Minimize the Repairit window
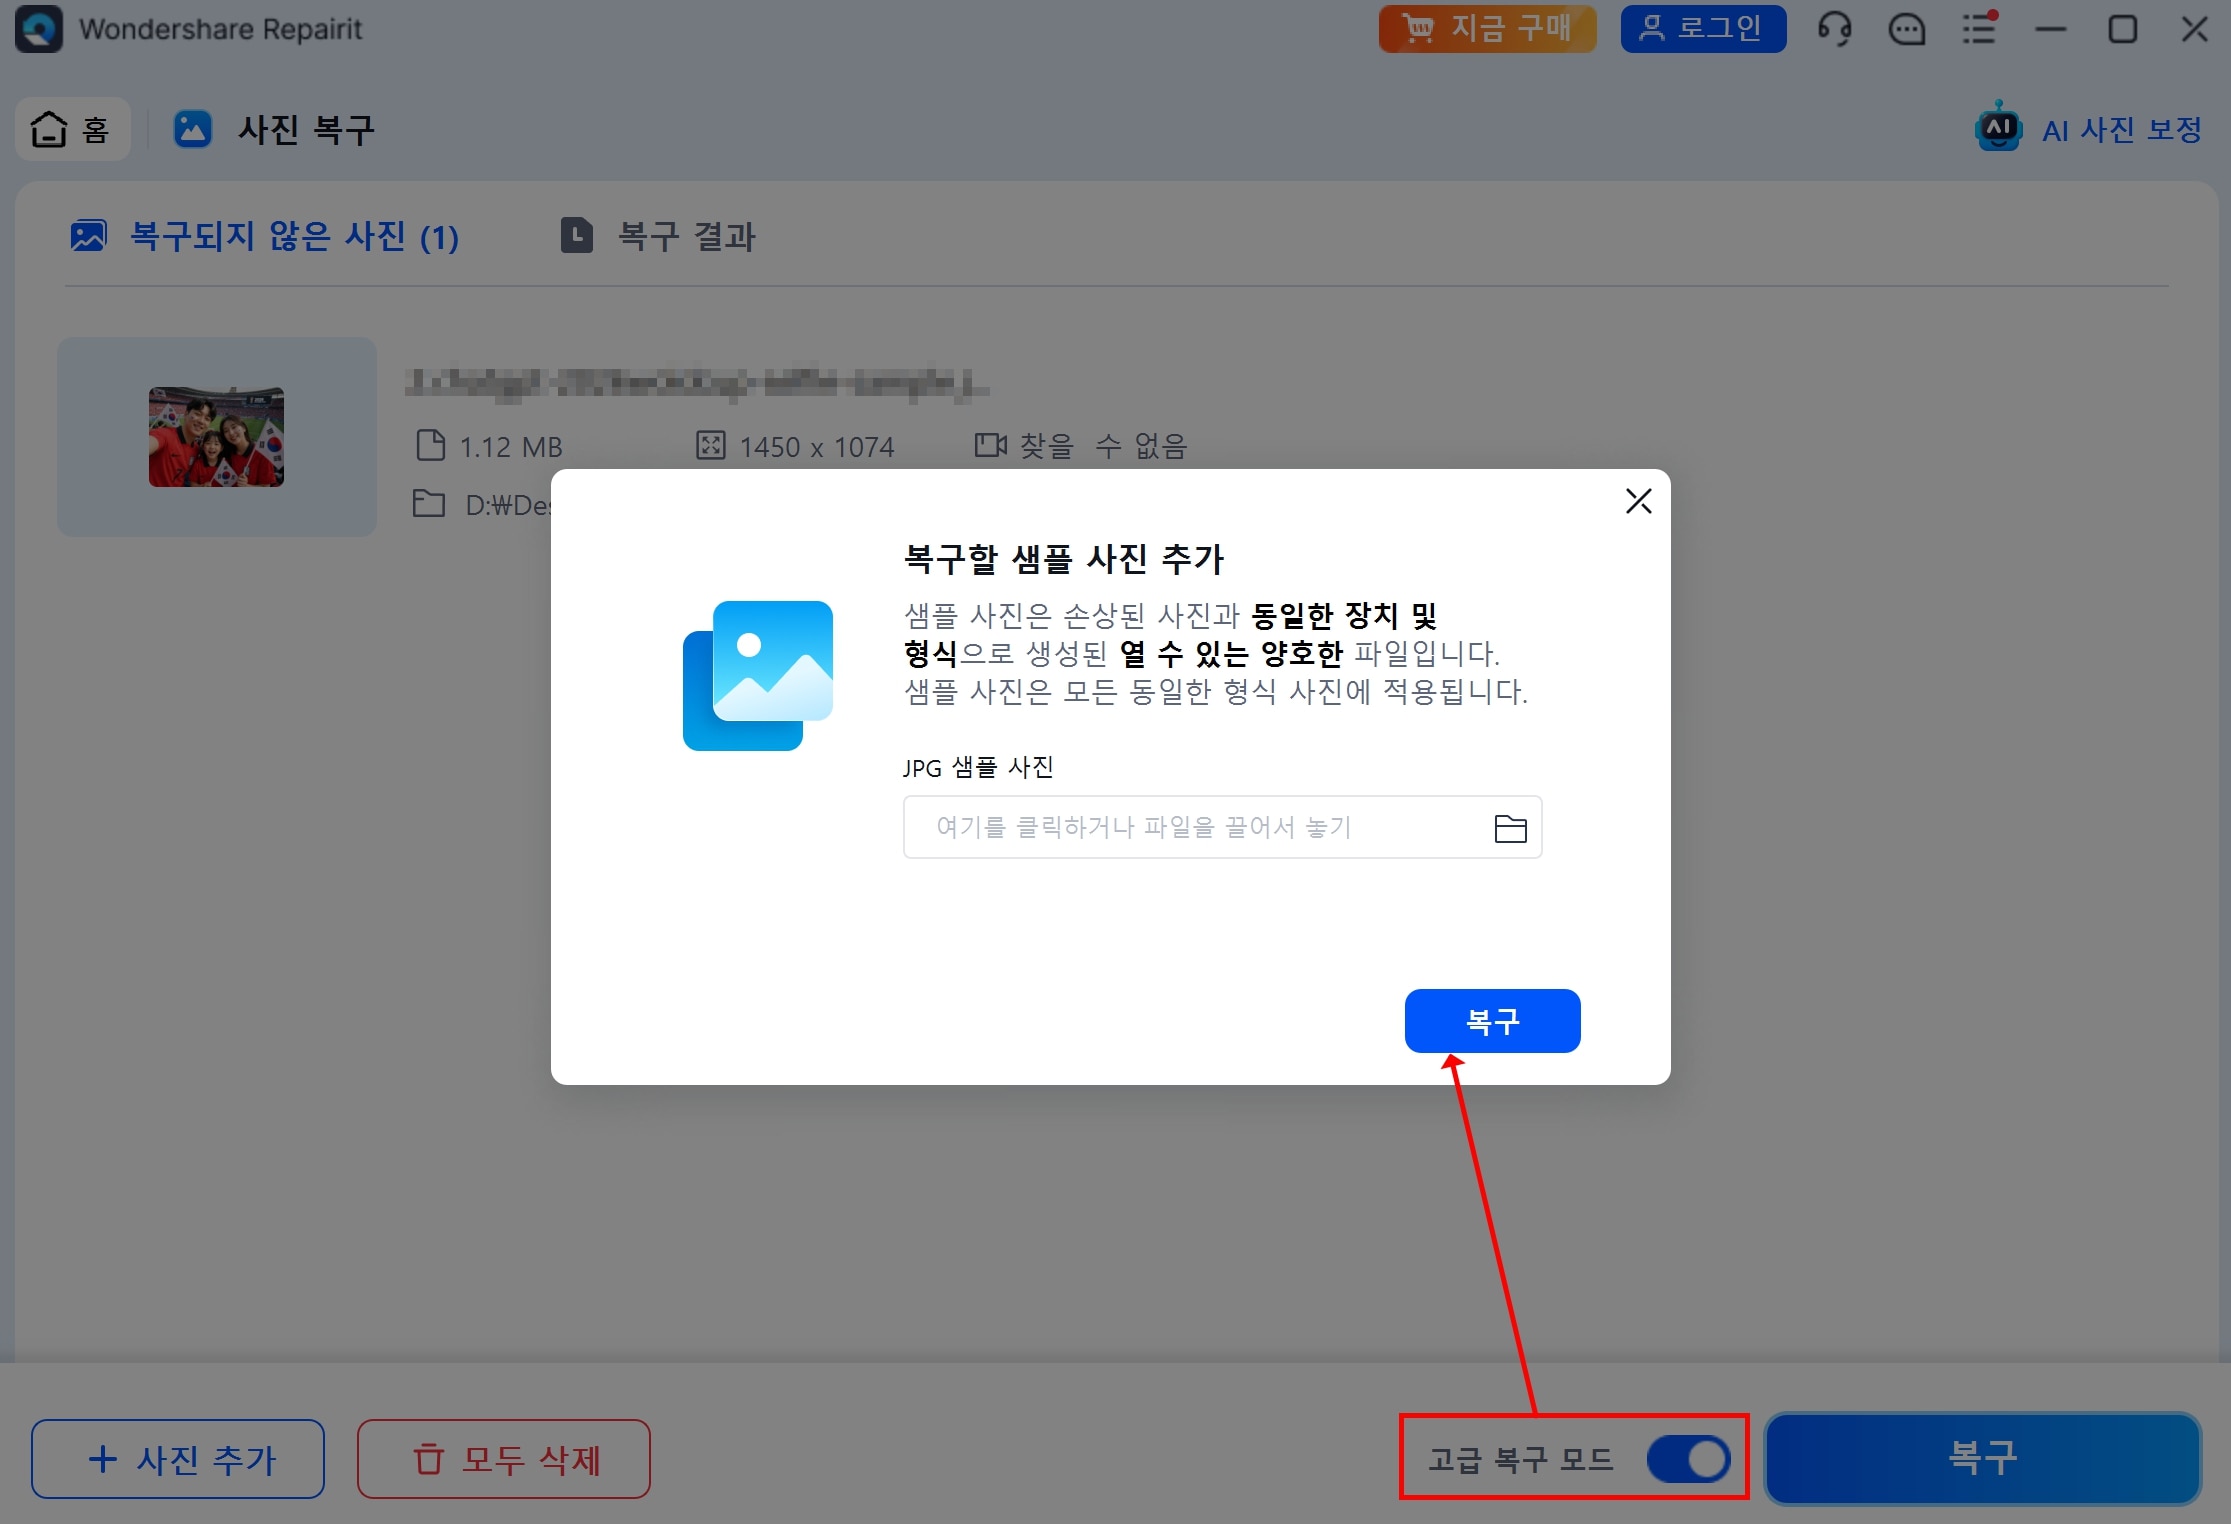Viewport: 2231px width, 1524px height. (2050, 29)
